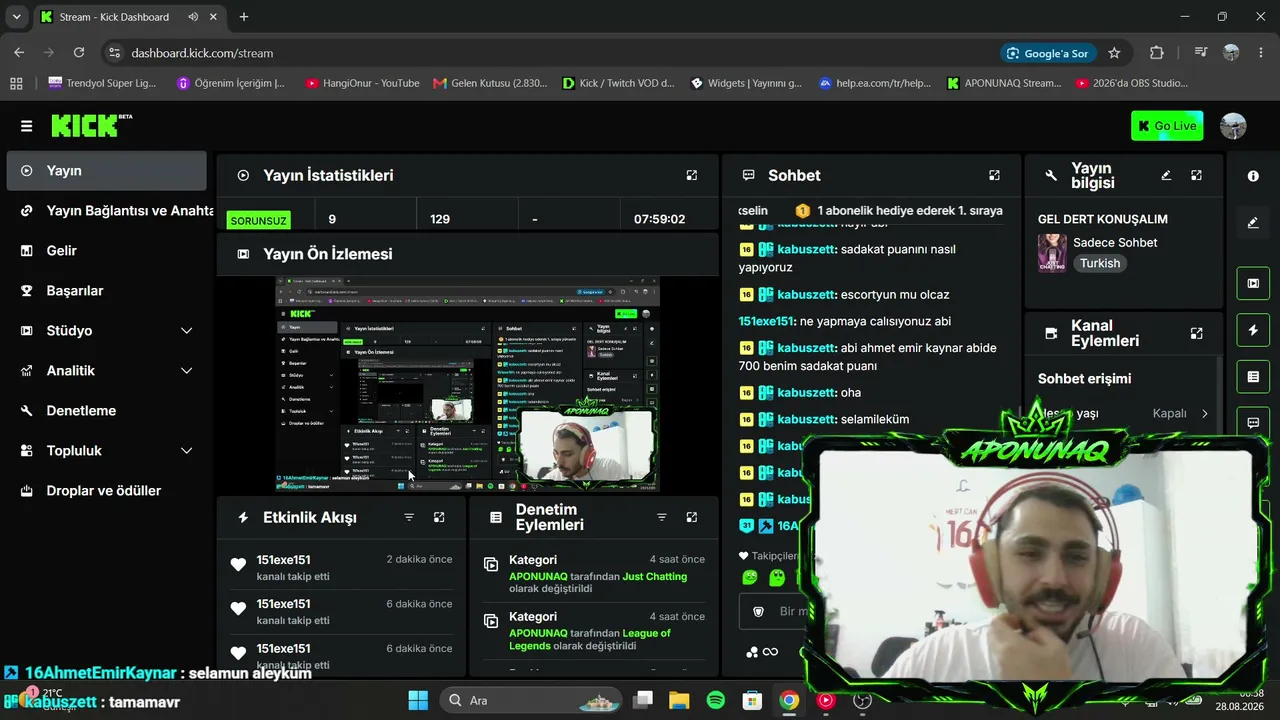Open the media controls icon in Chrome toolbar
Screen dimensions: 1280x720
click(1201, 53)
